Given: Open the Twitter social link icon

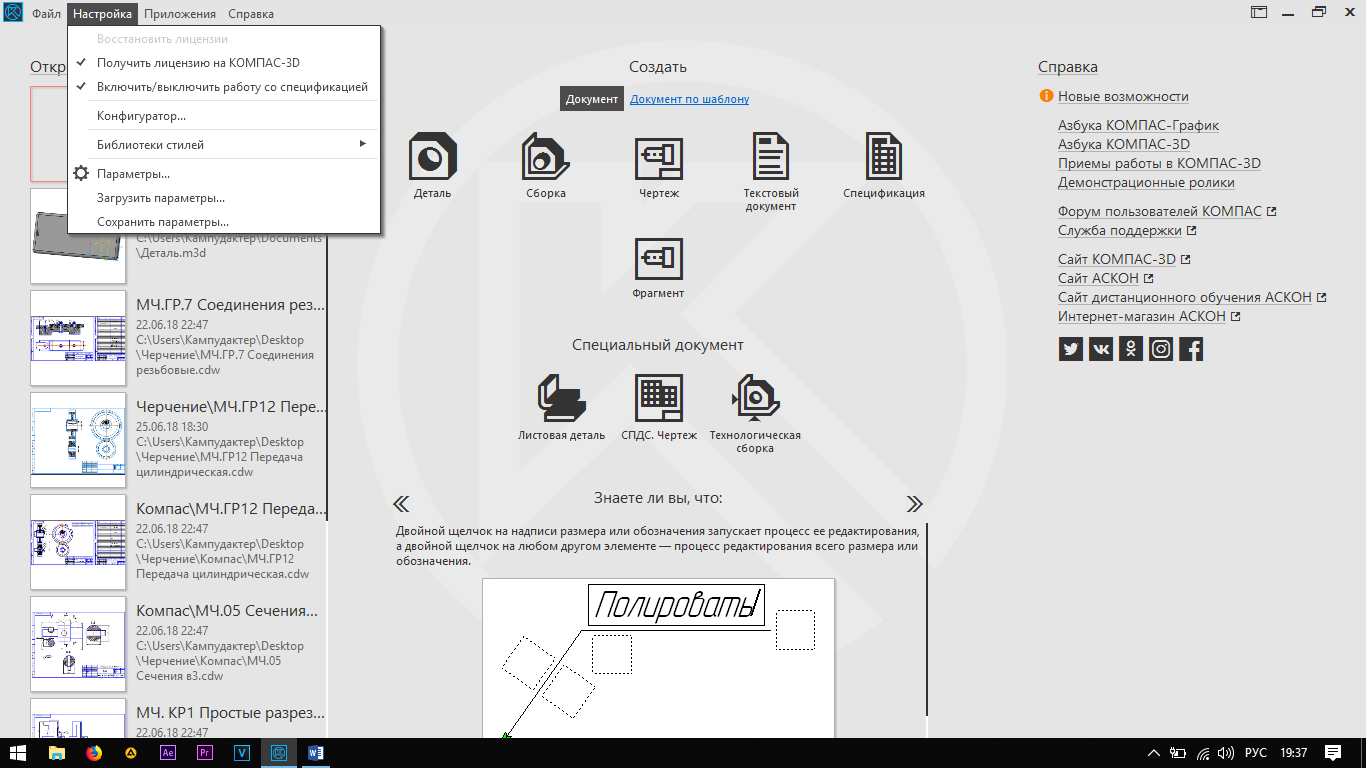Looking at the screenshot, I should coord(1071,349).
